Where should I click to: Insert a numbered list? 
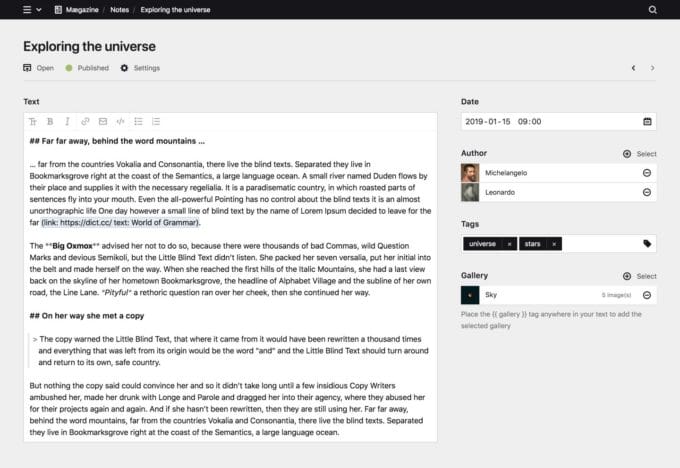coord(156,121)
